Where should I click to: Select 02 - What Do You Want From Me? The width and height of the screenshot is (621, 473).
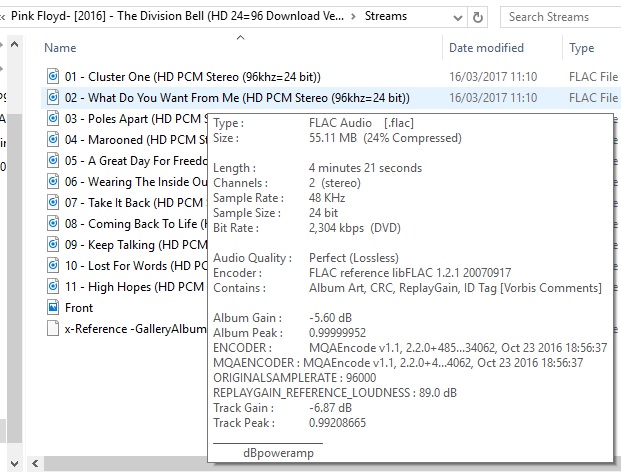[x=237, y=97]
